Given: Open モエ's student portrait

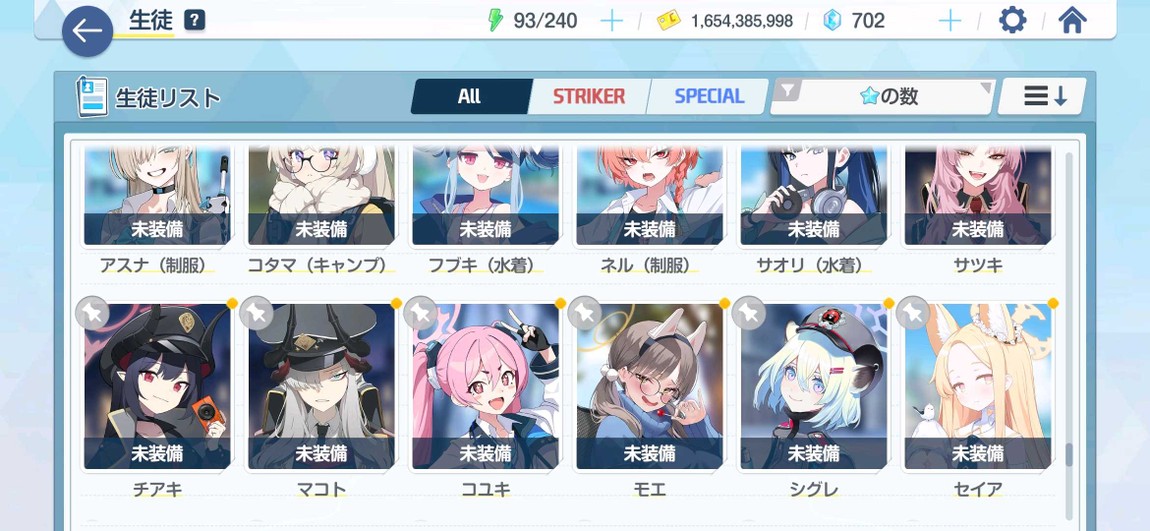Looking at the screenshot, I should [649, 386].
